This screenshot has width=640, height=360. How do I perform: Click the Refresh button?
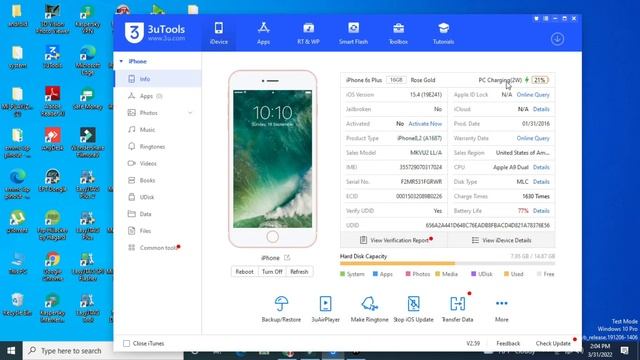[x=299, y=272]
